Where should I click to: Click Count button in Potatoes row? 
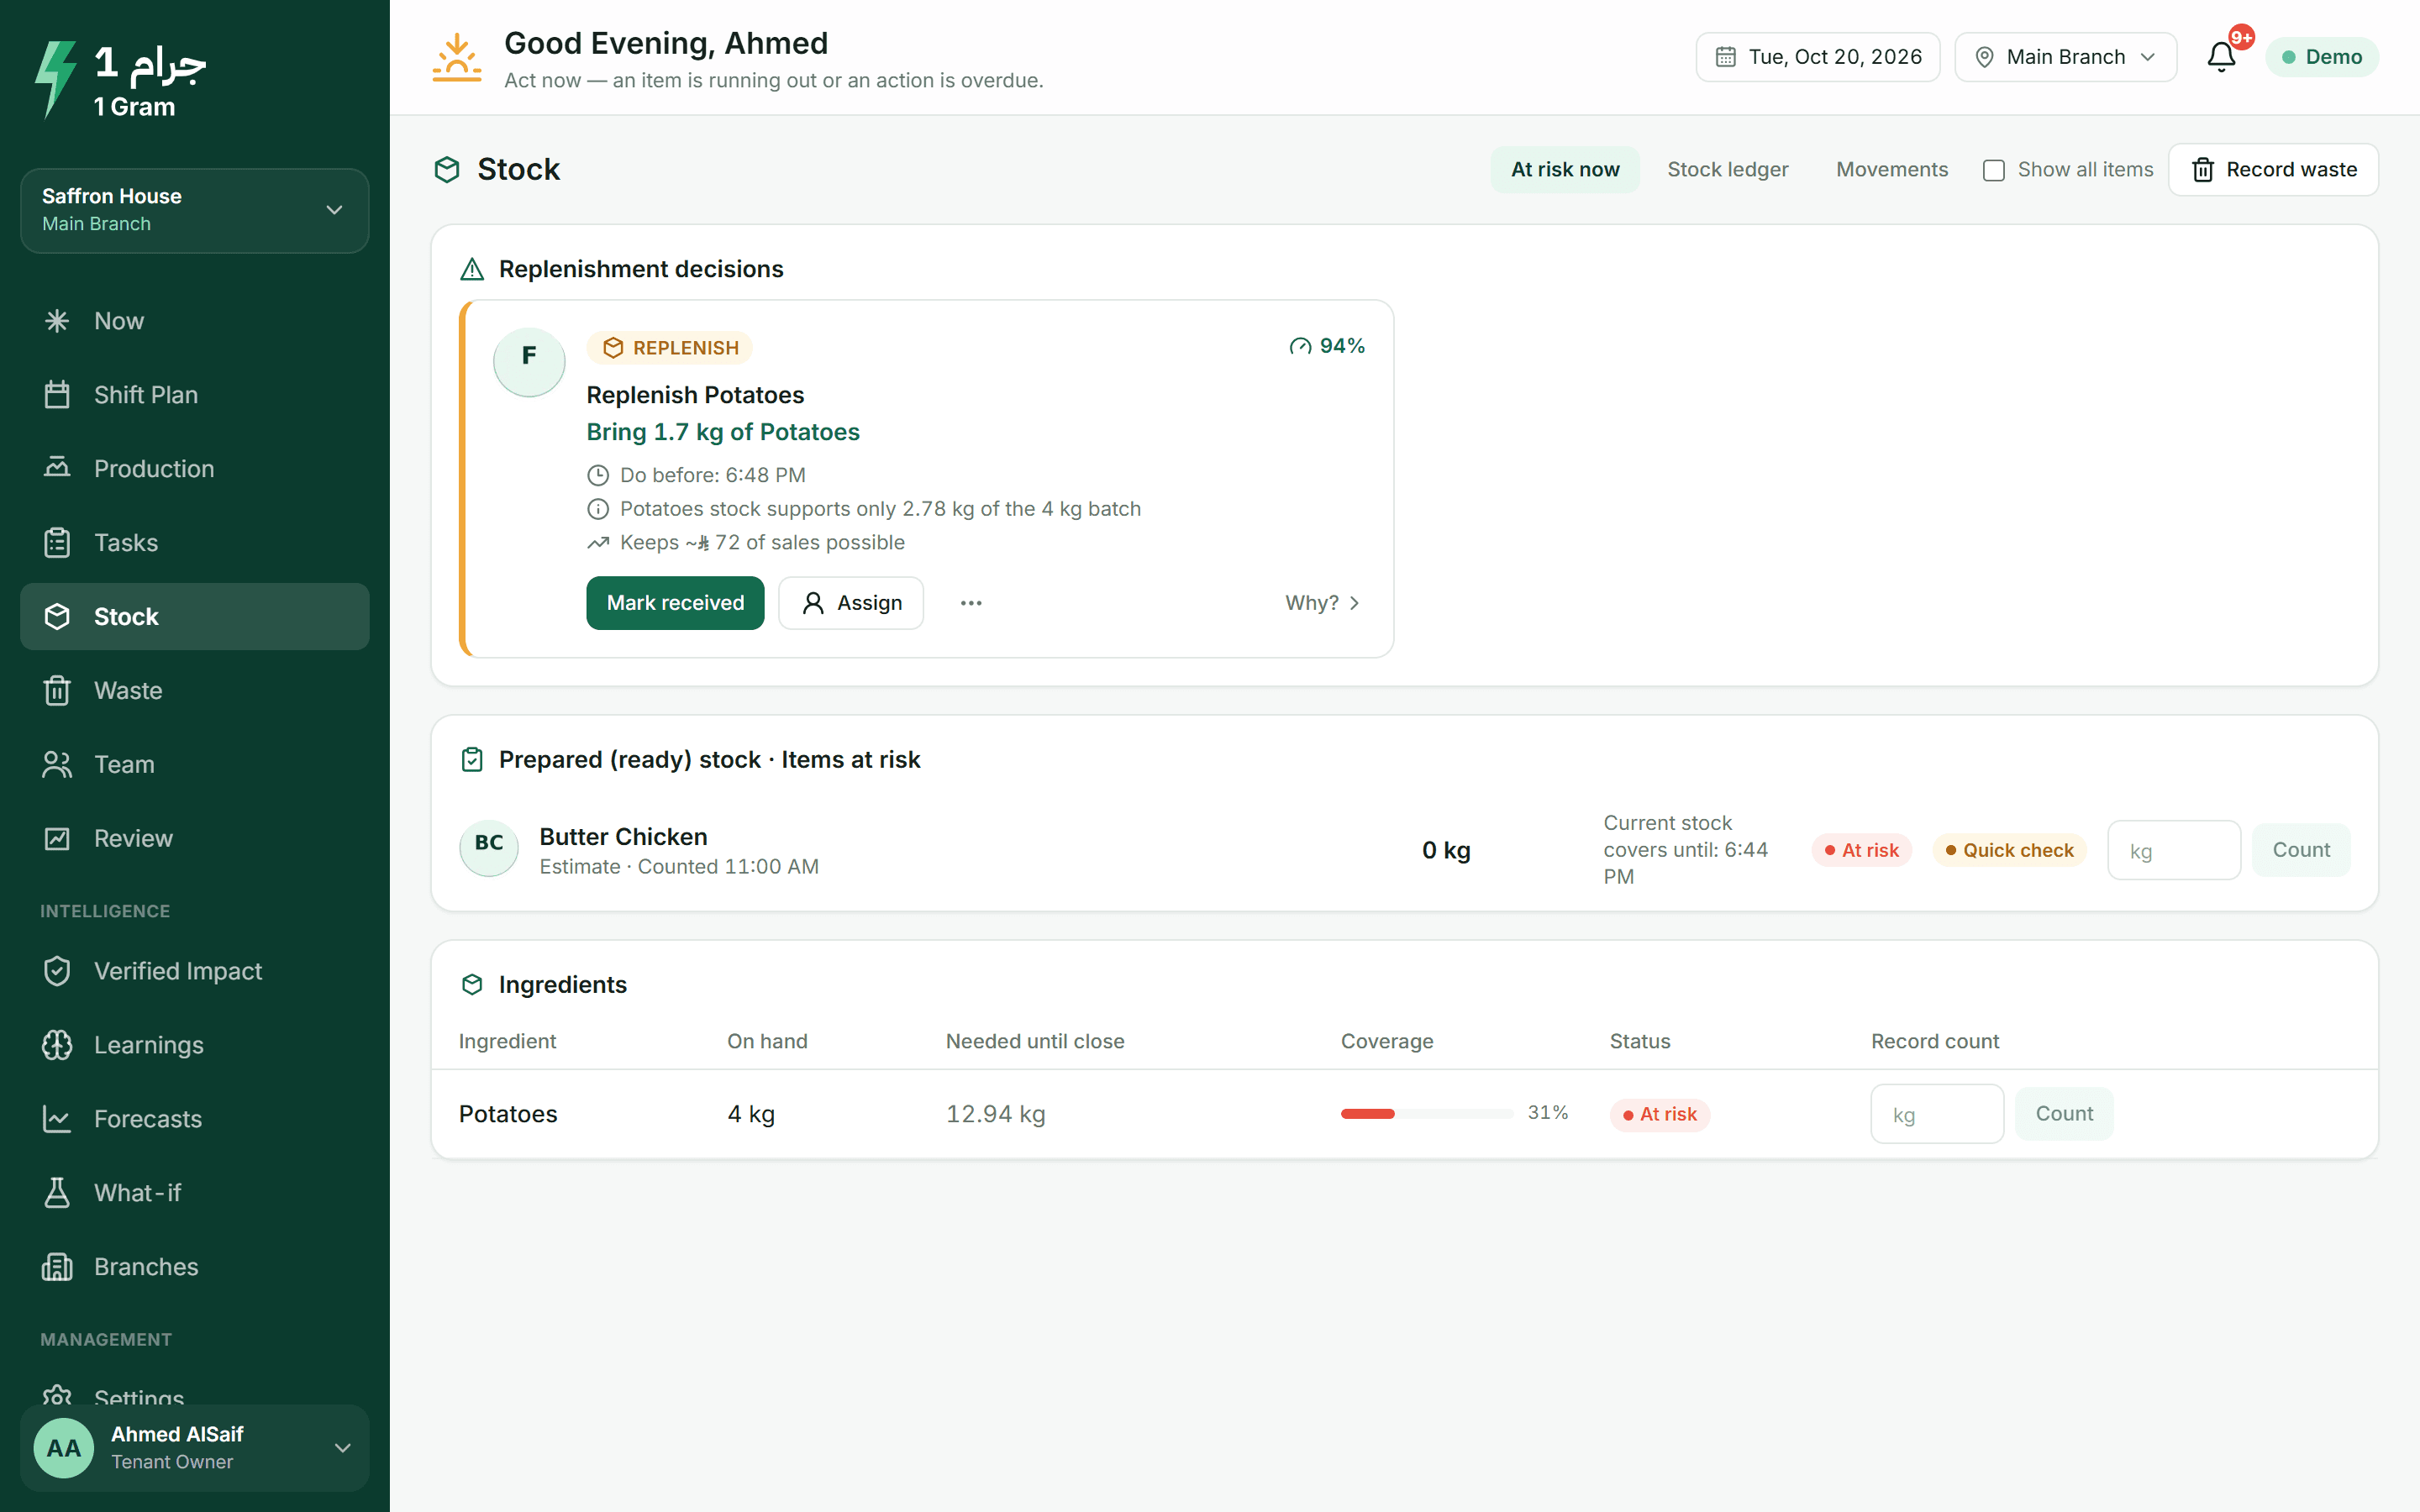tap(2064, 1114)
